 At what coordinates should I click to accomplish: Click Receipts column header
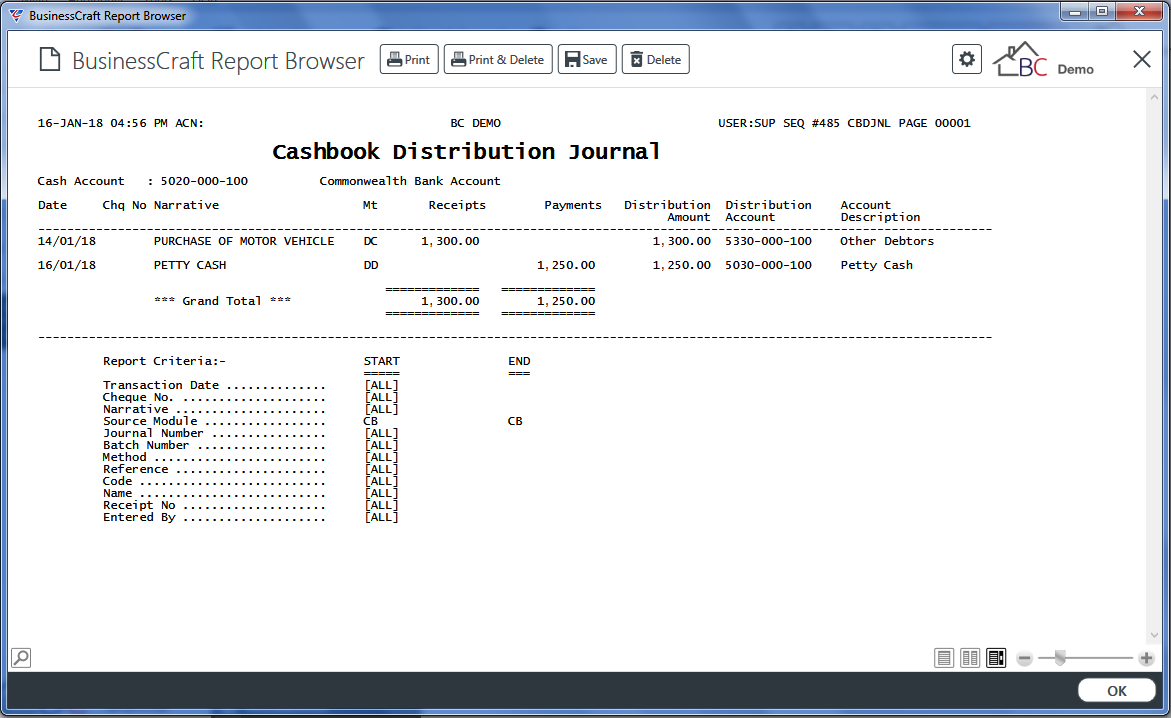[x=457, y=205]
